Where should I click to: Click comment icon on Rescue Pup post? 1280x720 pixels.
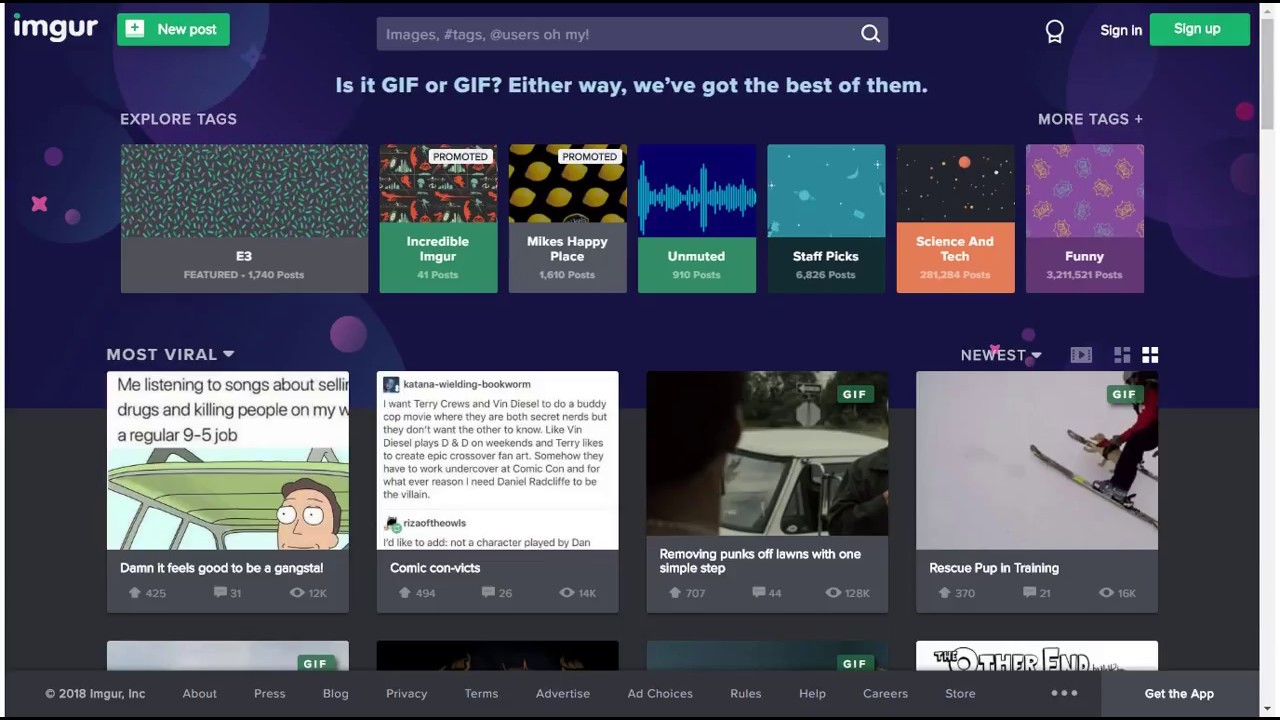click(1029, 593)
